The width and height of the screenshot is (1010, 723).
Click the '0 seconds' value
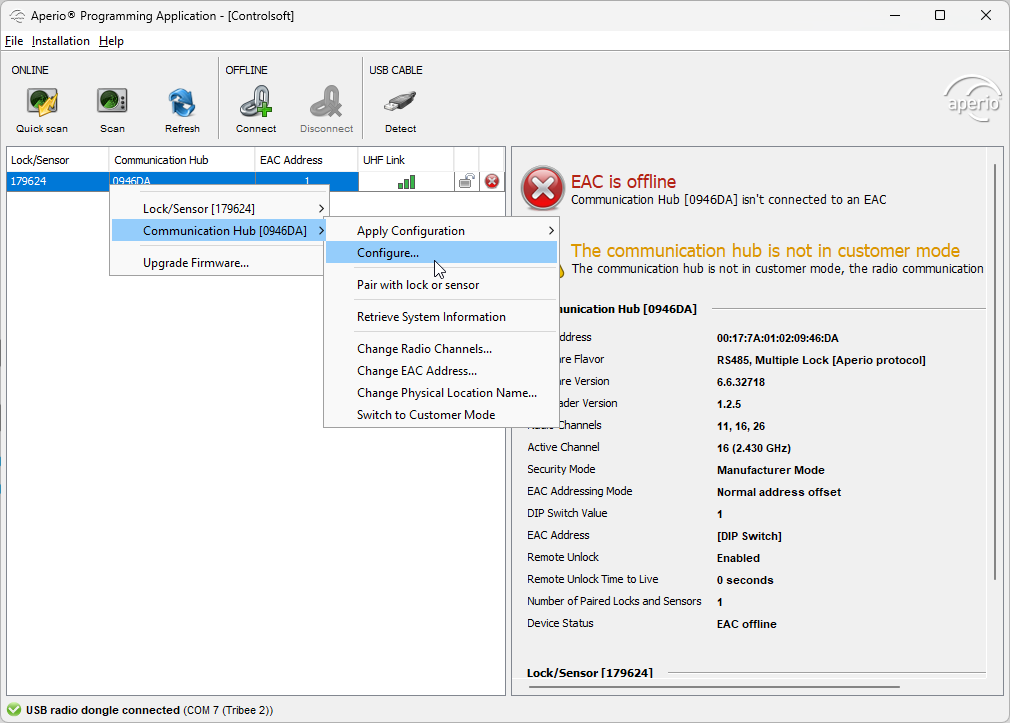745,580
